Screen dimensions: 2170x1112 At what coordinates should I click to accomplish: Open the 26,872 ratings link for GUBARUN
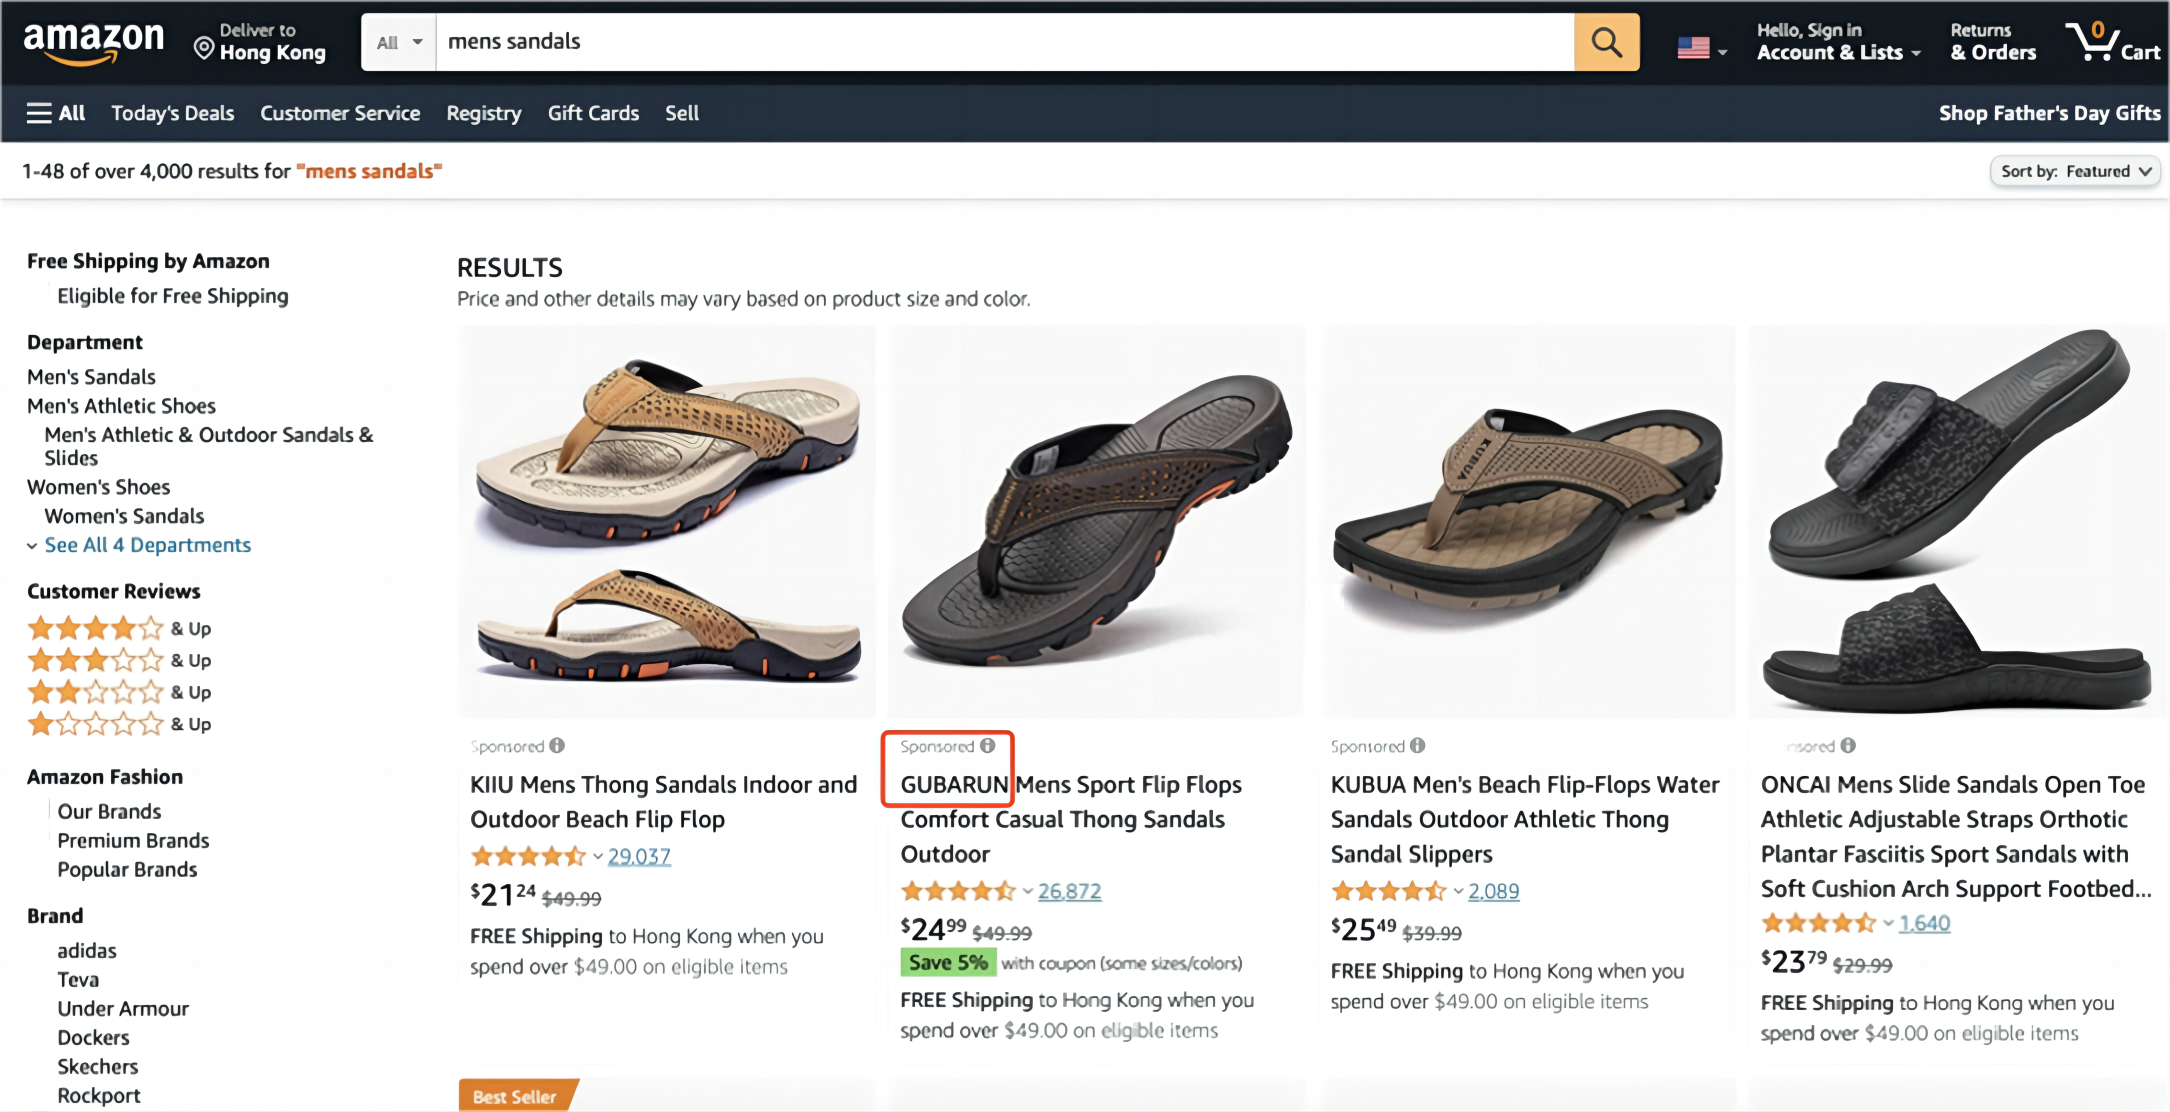pyautogui.click(x=1068, y=891)
